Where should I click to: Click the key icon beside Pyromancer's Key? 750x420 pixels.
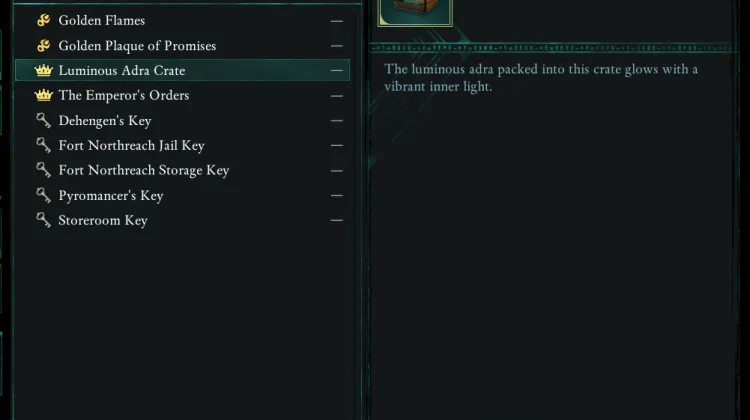[x=43, y=195]
